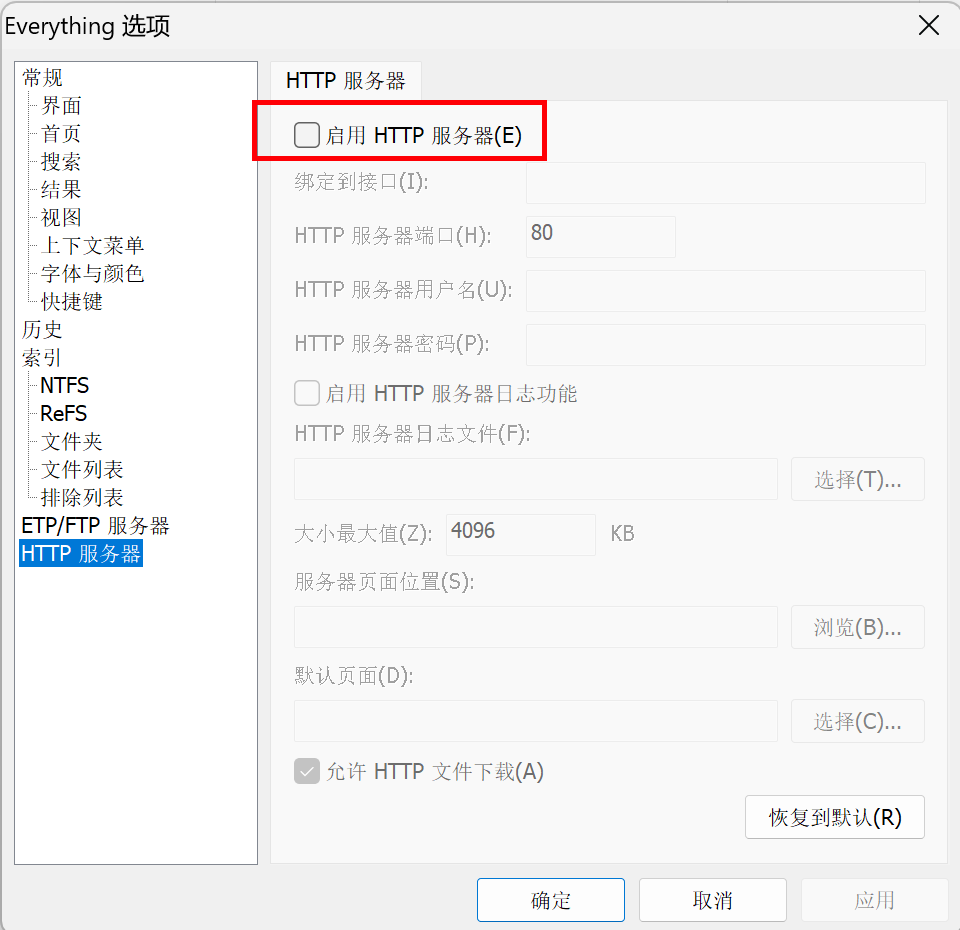The image size is (960, 930).
Task: Open the 上下文菜单 settings
Action: [92, 246]
